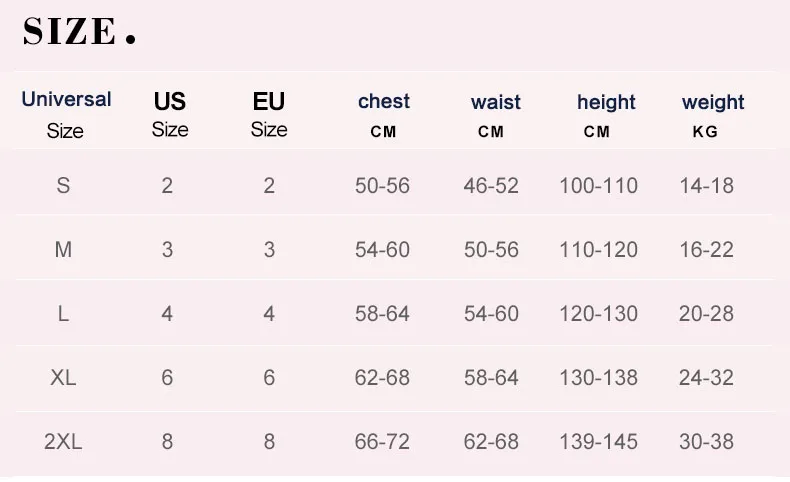Click the 46-52 waist value
Screen dimensions: 790x482
[x=491, y=185]
